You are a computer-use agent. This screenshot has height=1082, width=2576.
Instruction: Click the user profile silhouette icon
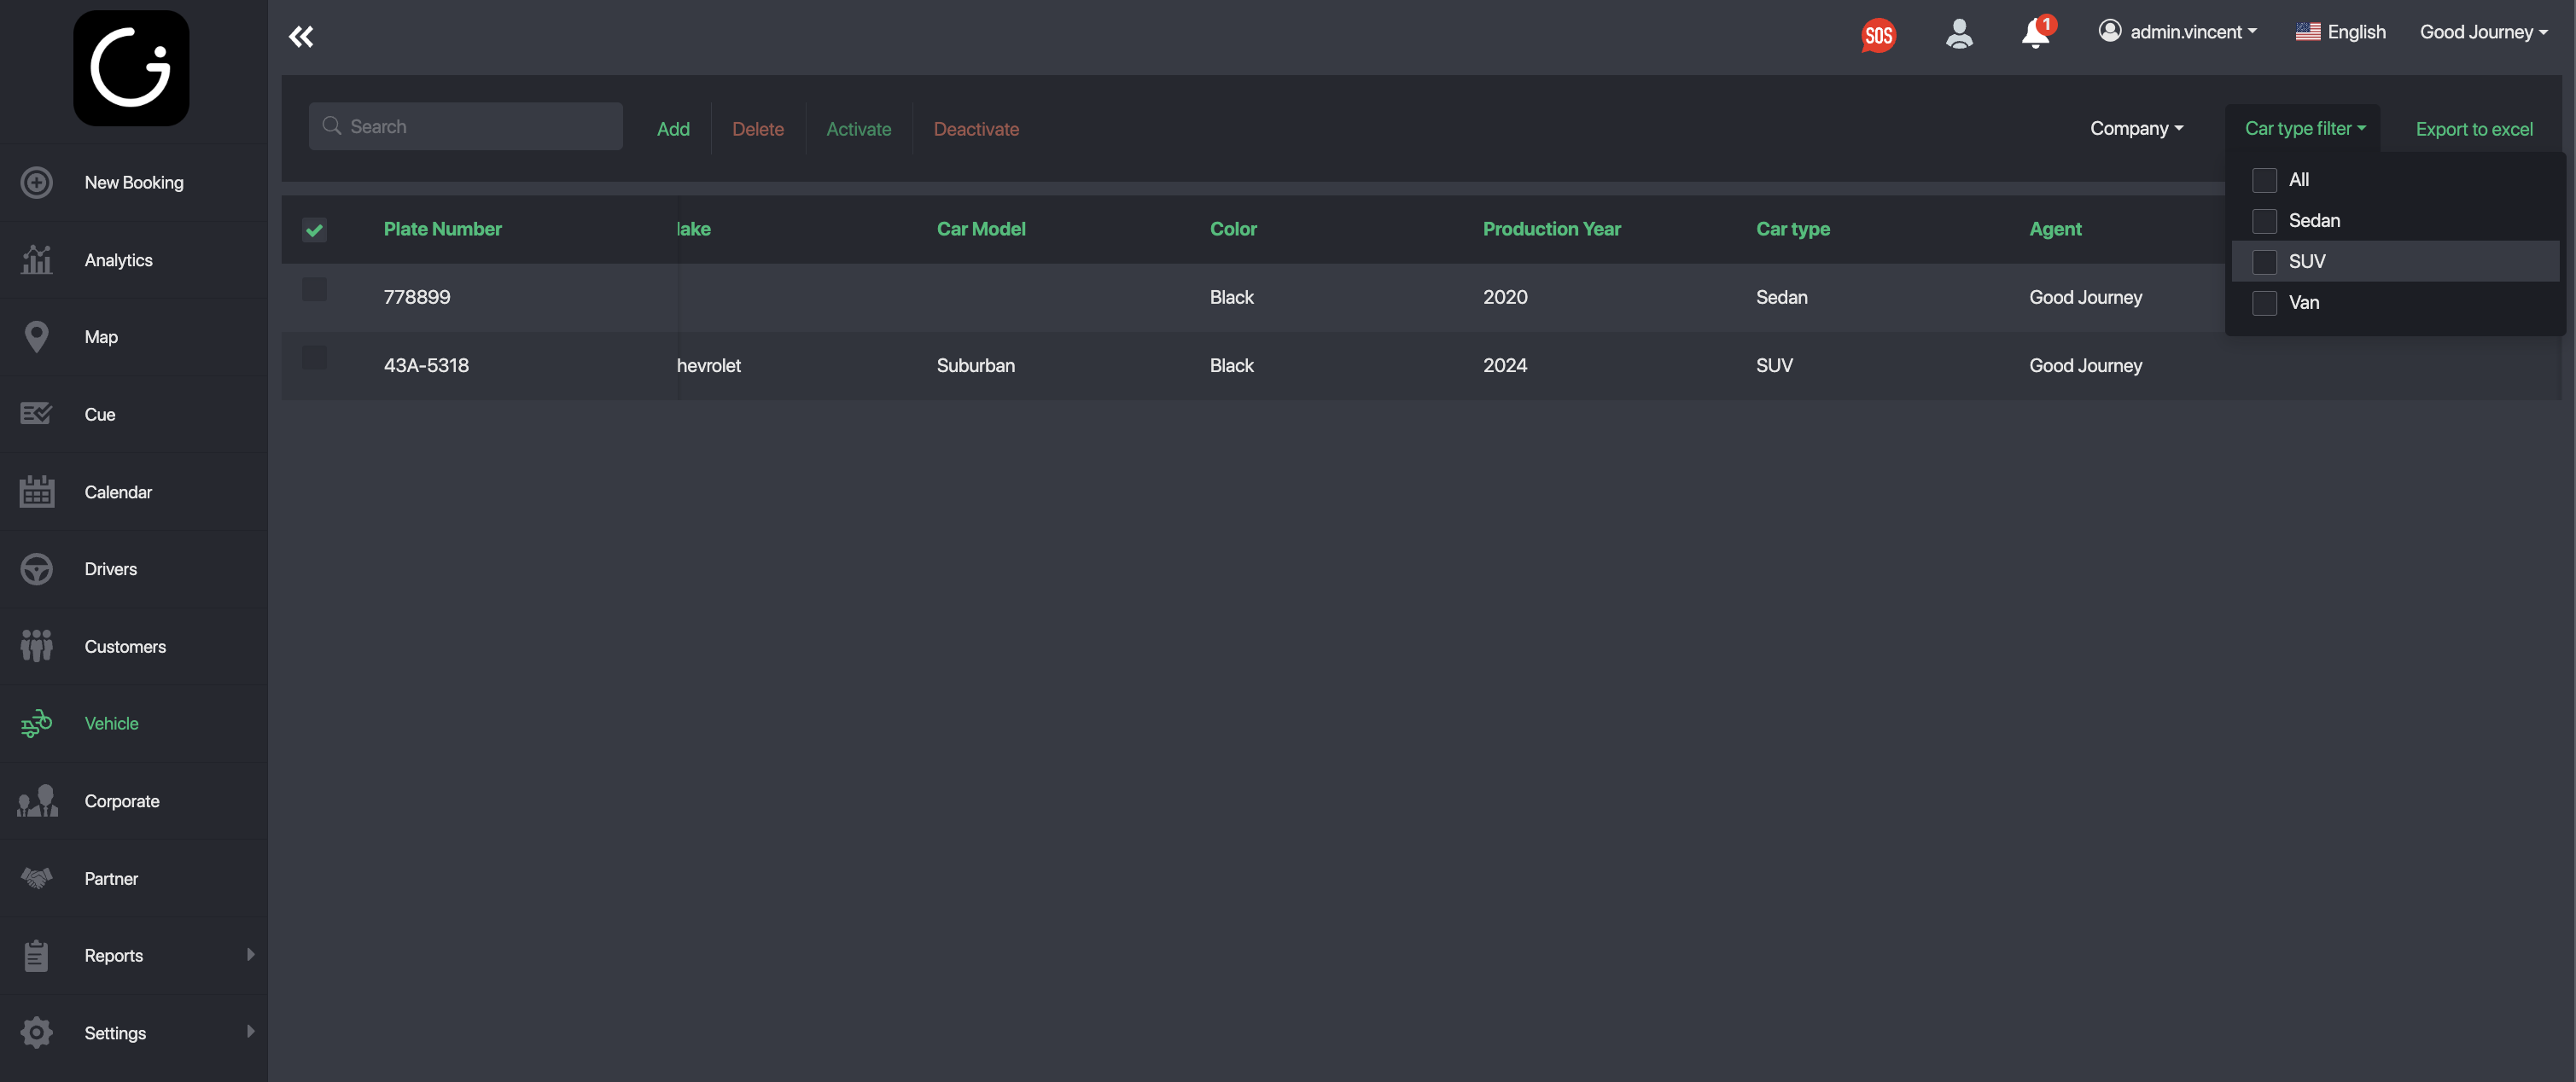point(1959,34)
